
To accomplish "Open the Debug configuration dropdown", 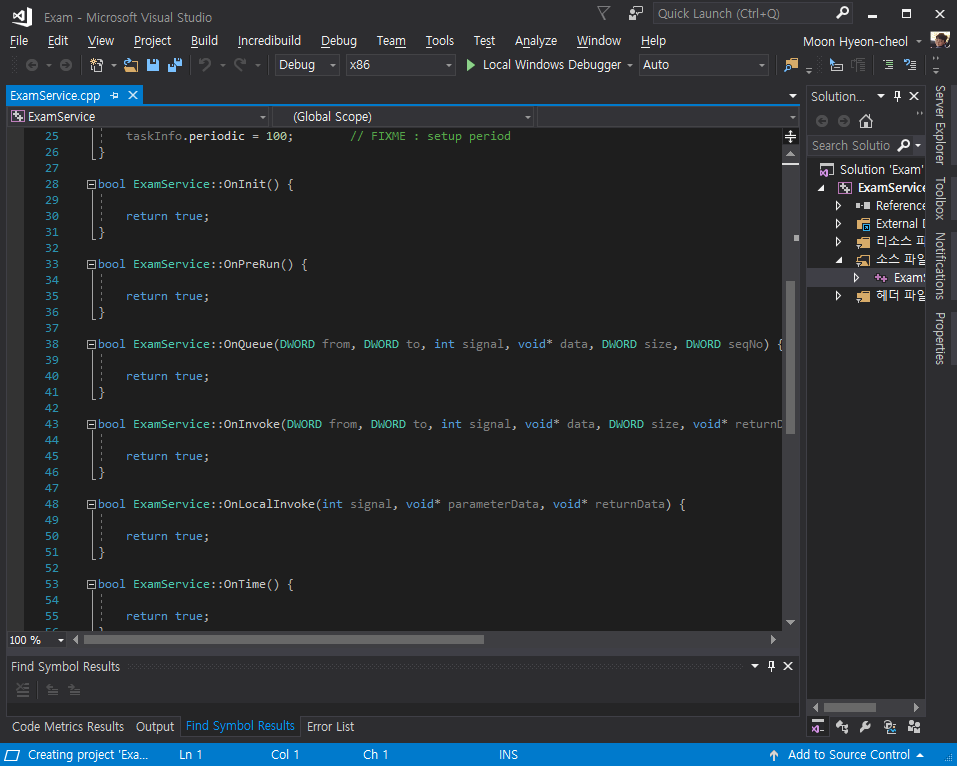I will 308,65.
